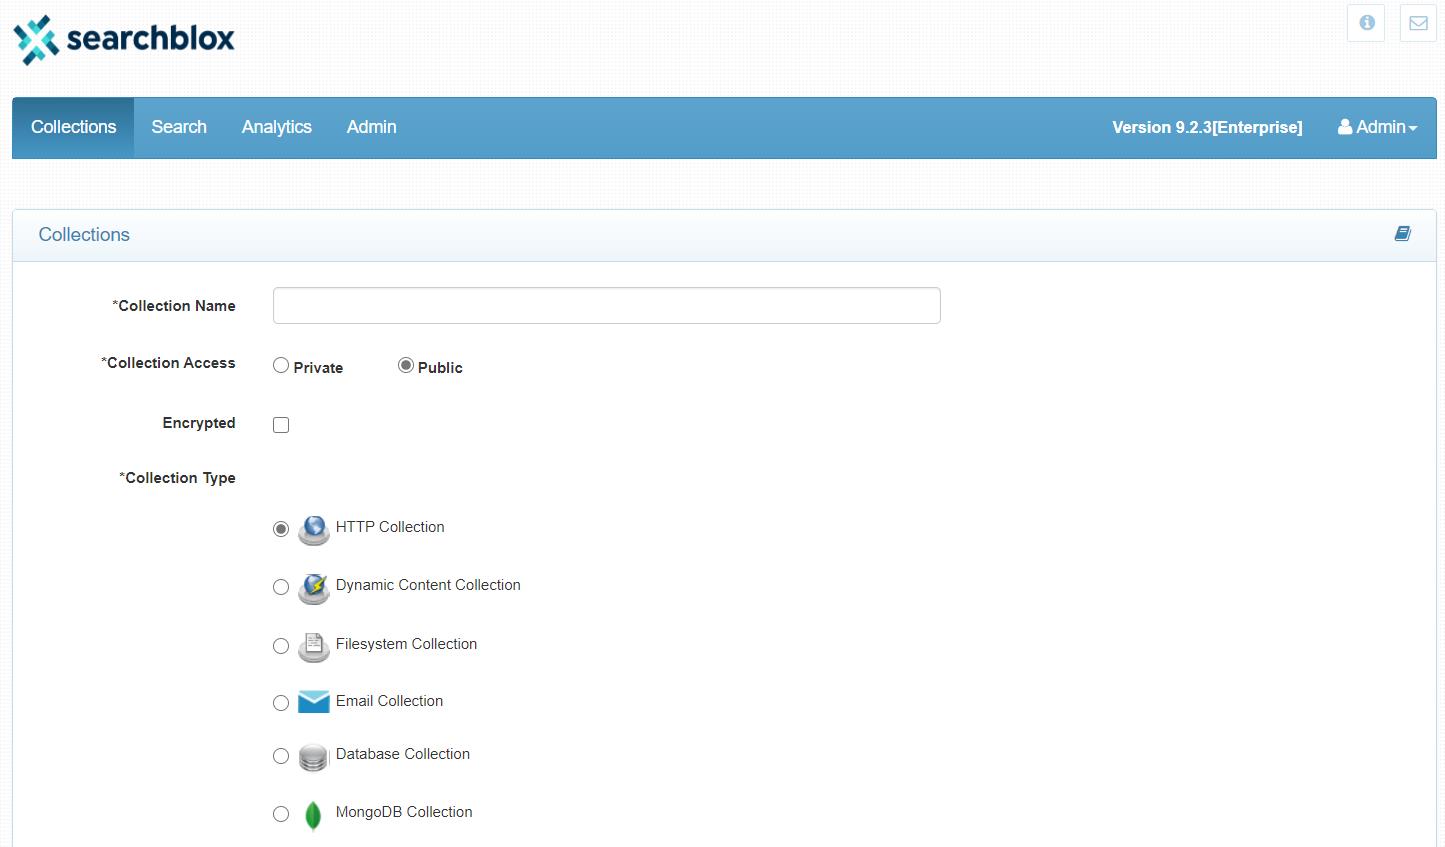Focus the Collection Name input field
The height and width of the screenshot is (847, 1445).
pos(607,305)
